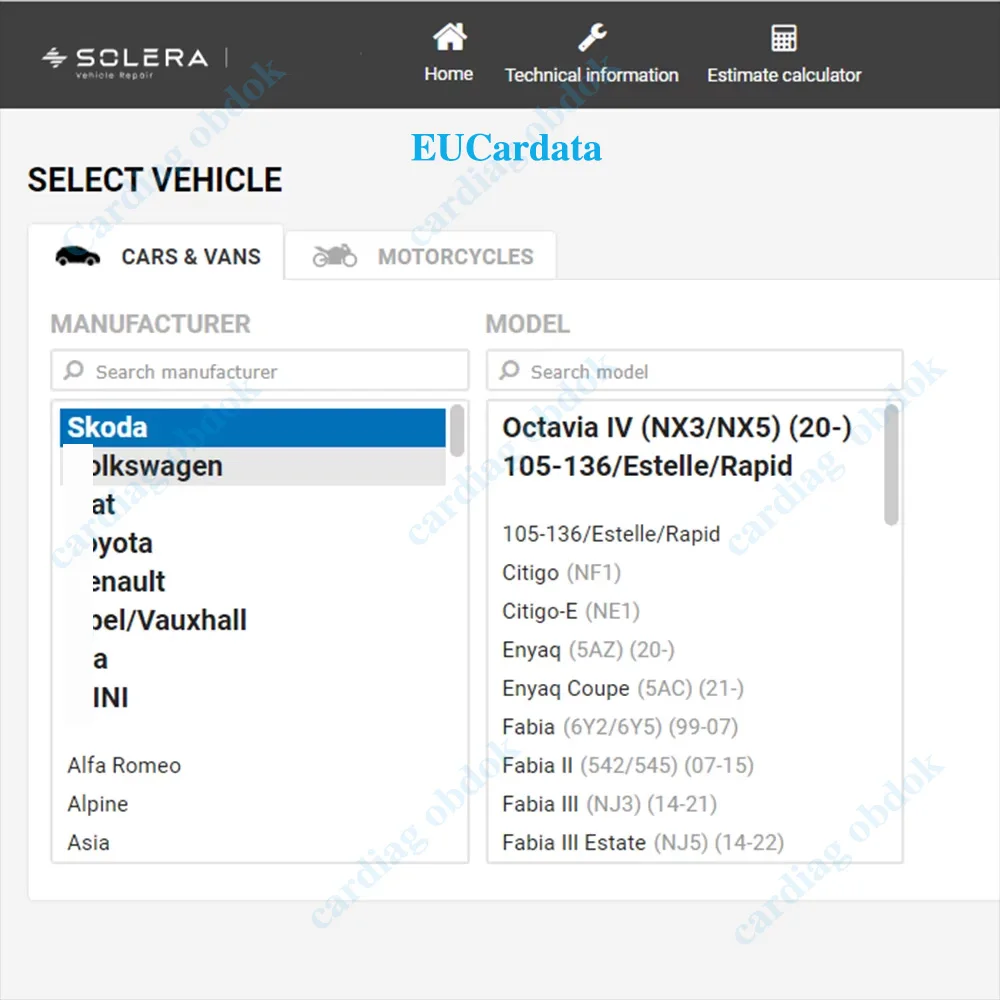The image size is (1000, 1000).
Task: Select Fabia III (NJ3) (14-21) model
Action: [610, 804]
